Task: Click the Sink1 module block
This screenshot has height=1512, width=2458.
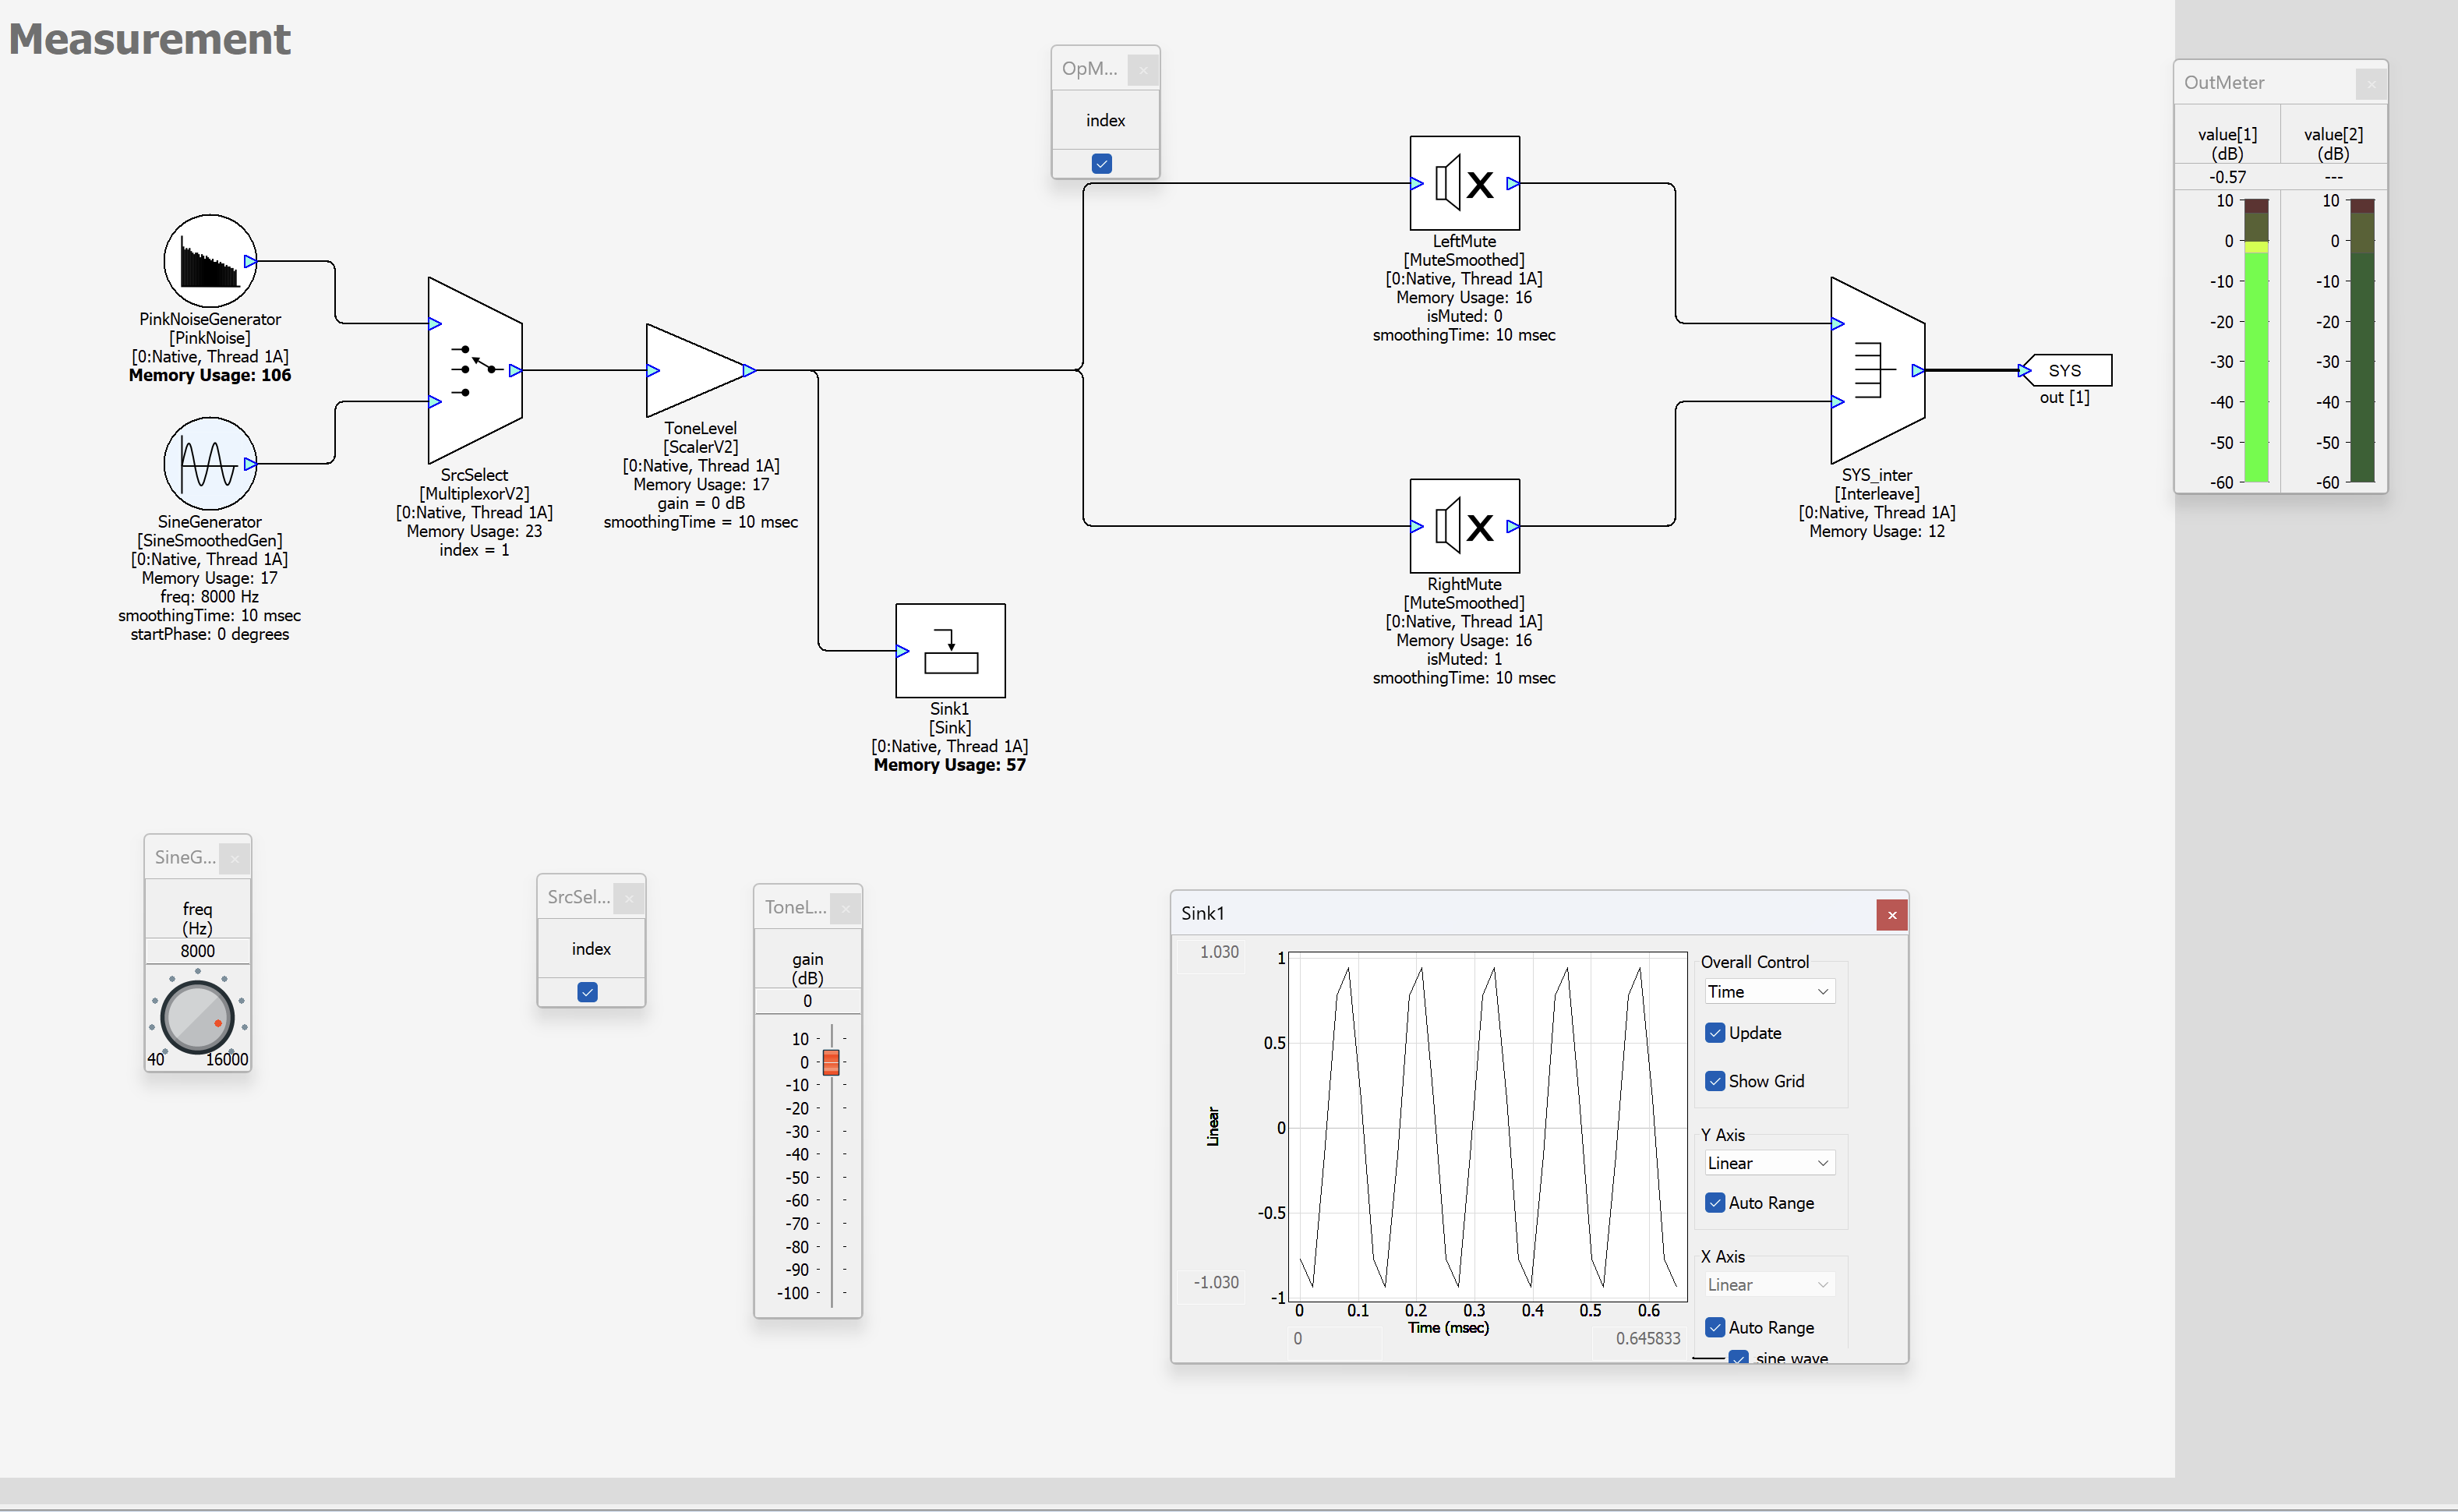Action: point(950,651)
